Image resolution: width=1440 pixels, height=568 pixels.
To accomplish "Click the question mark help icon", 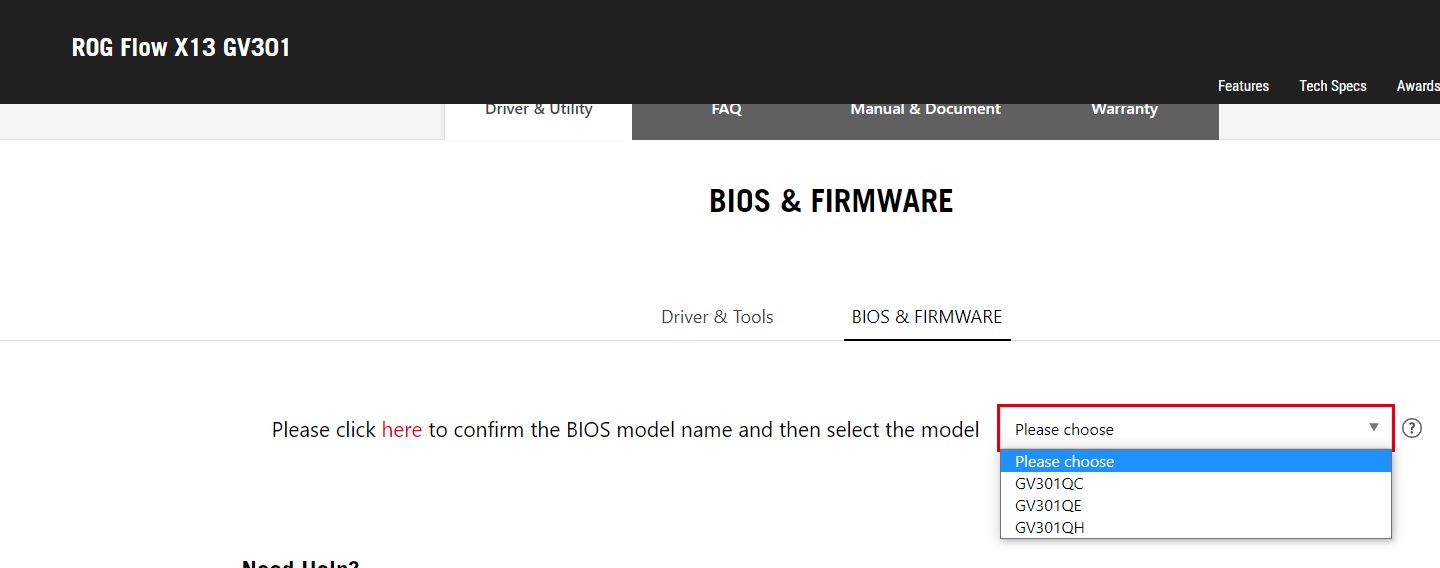I will (1411, 428).
